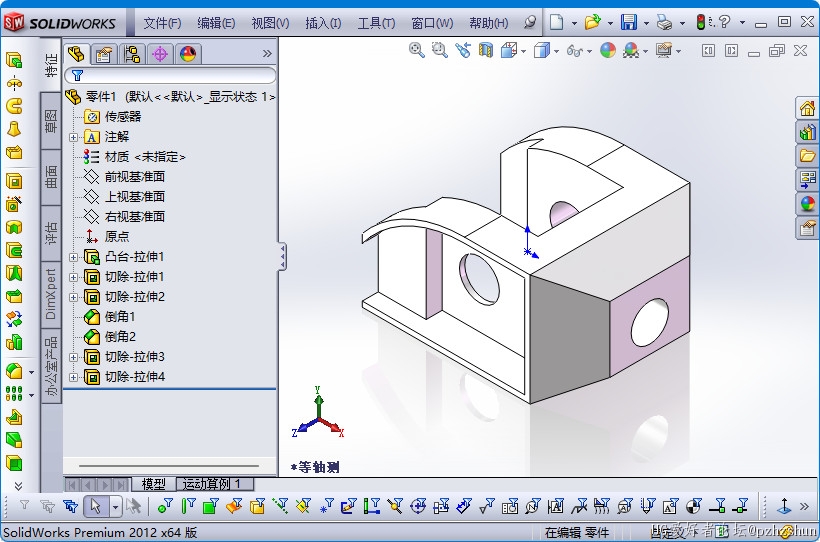Click the Rebuild traffic light icon

[x=701, y=22]
